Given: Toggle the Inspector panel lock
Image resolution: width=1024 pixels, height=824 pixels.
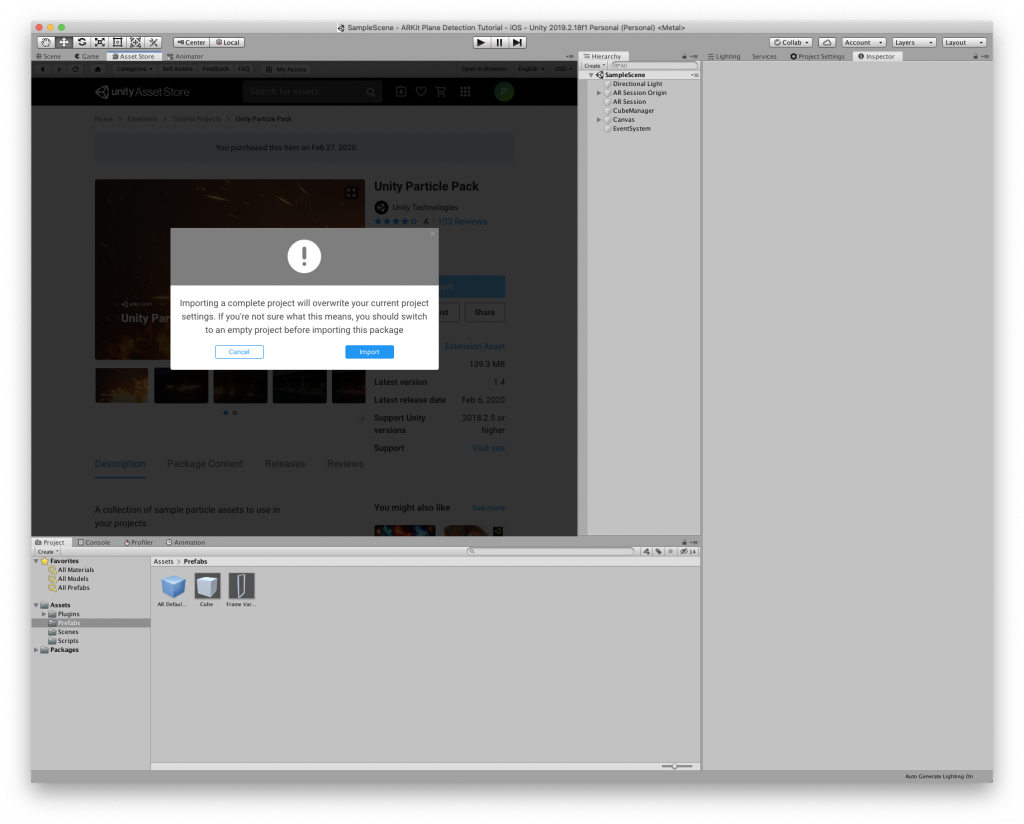Looking at the screenshot, I should (976, 57).
